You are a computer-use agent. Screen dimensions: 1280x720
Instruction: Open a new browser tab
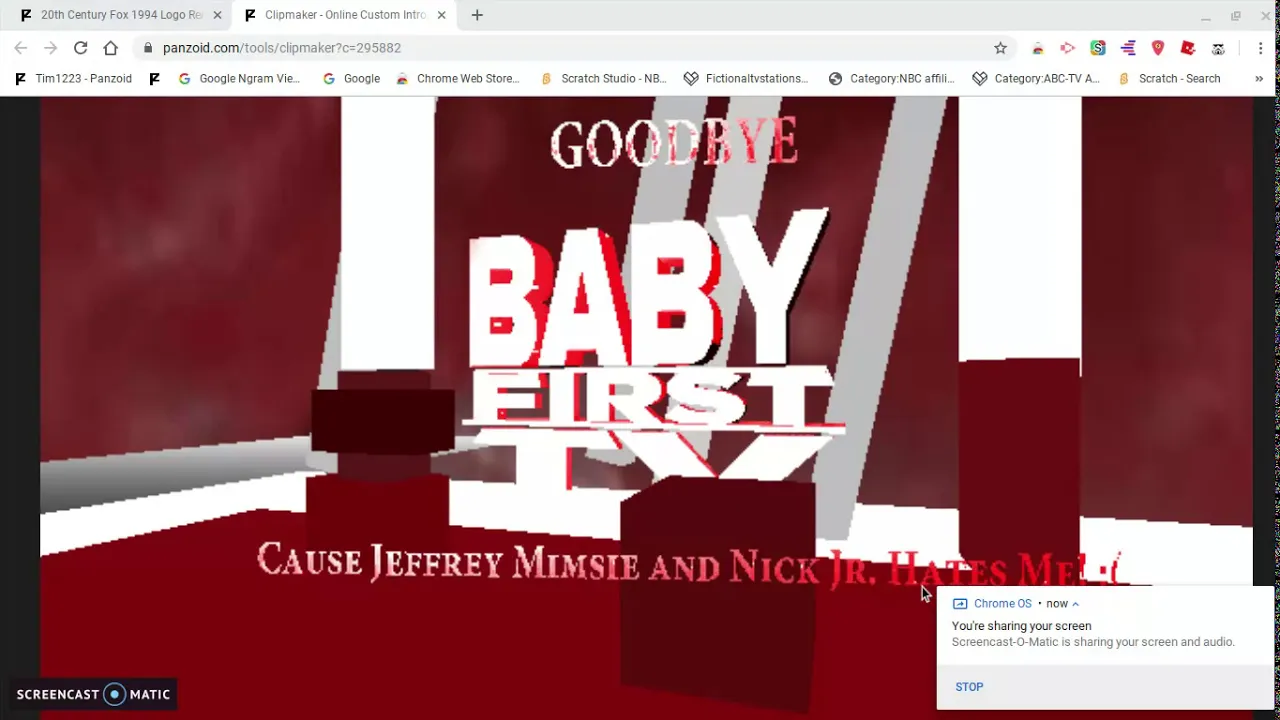pyautogui.click(x=477, y=15)
